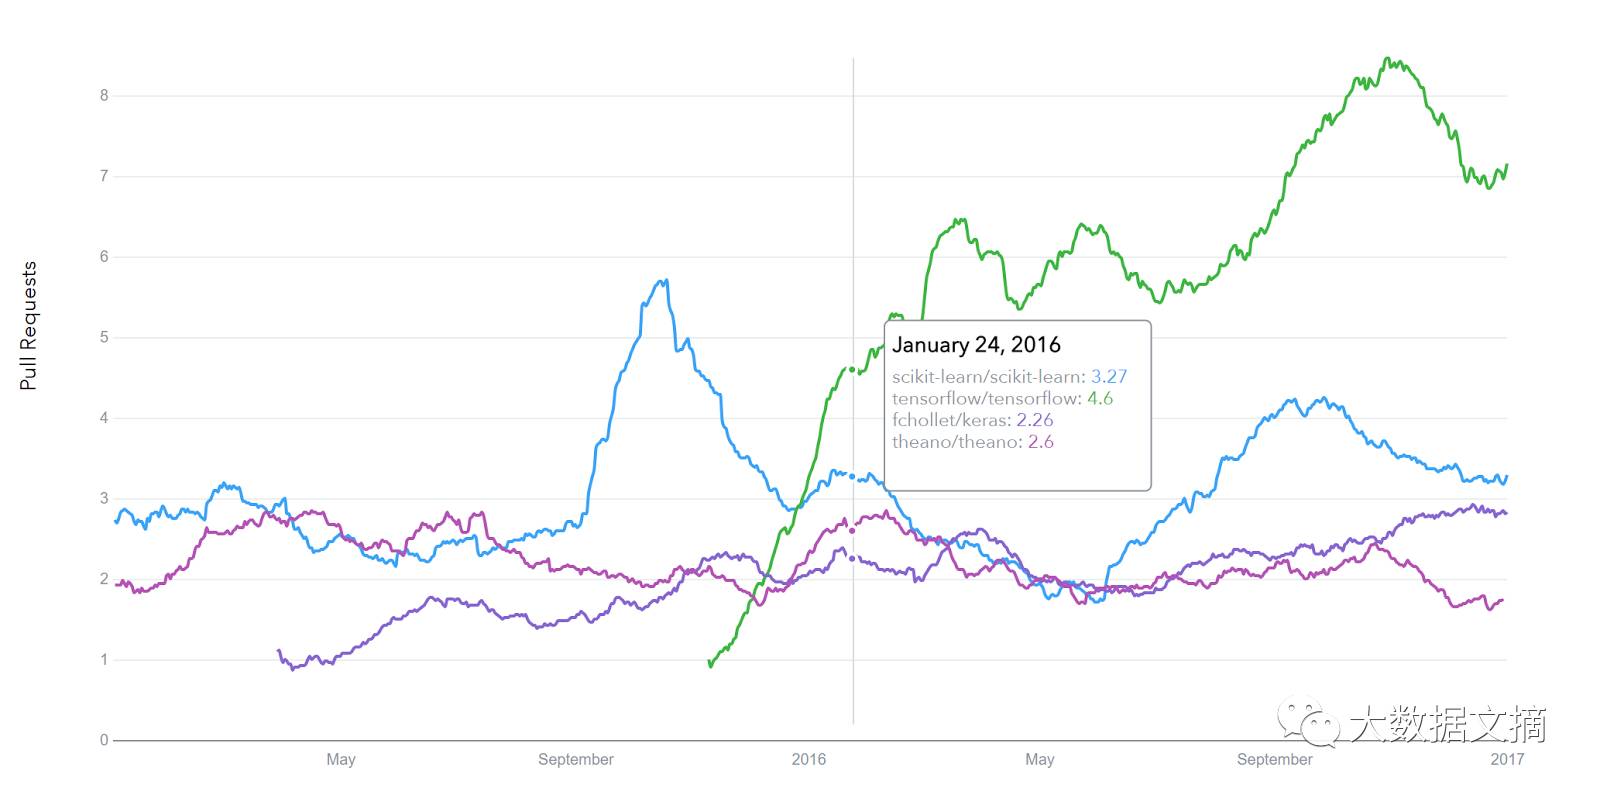Viewport: 1600px width, 795px height.
Task: Click the tensorflow/tensorflow entry in the tooltip
Action: pyautogui.click(x=1002, y=398)
